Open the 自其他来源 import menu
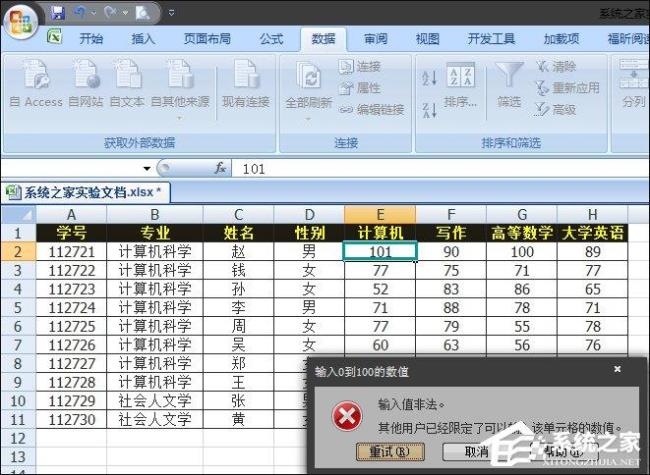This screenshot has height=475, width=650. tap(180, 89)
